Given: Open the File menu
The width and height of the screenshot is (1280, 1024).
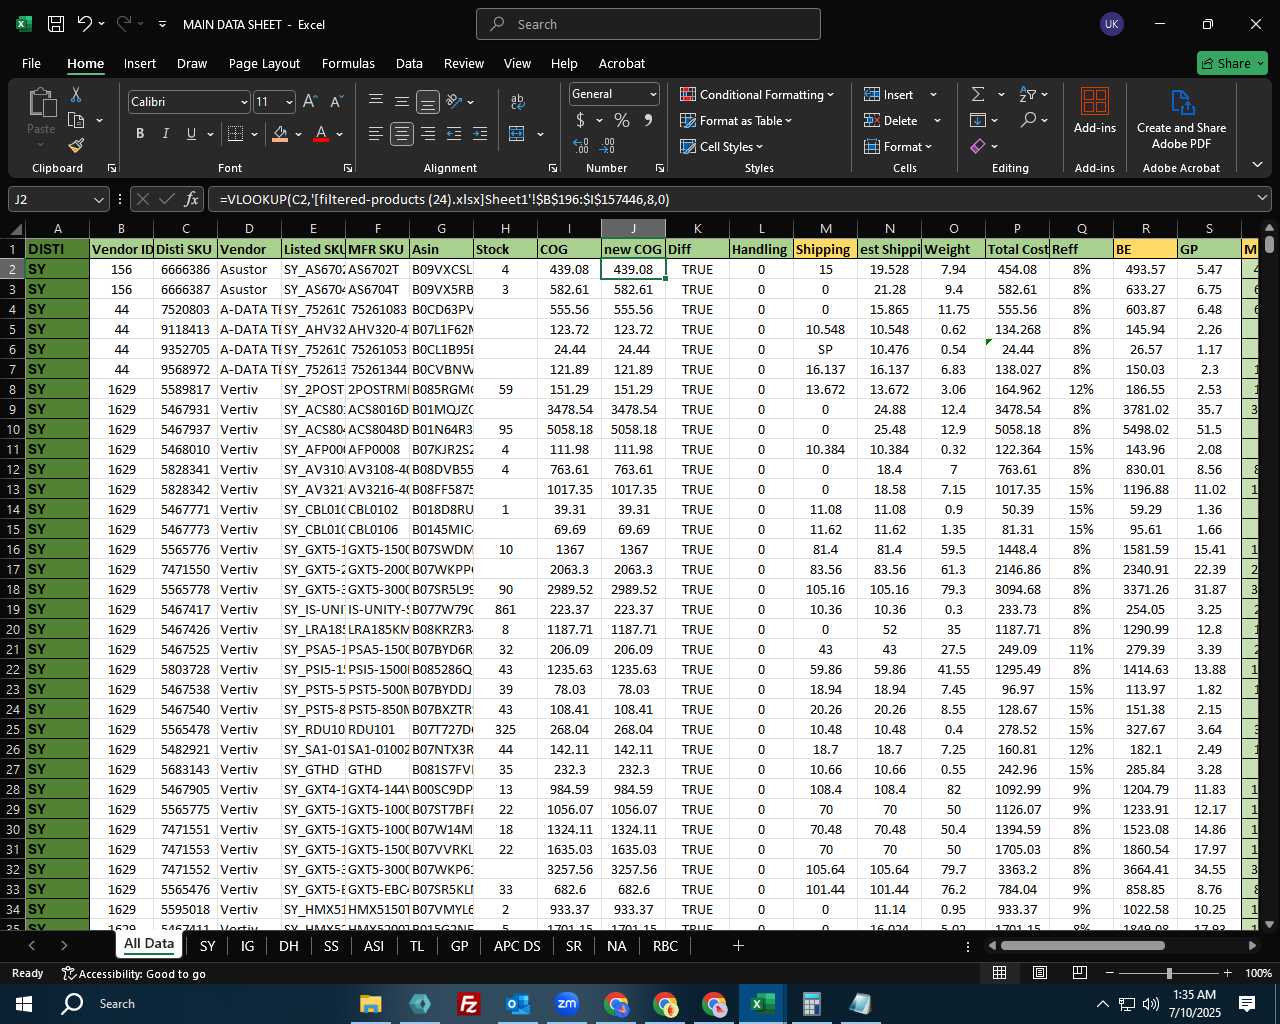Looking at the screenshot, I should 31,63.
